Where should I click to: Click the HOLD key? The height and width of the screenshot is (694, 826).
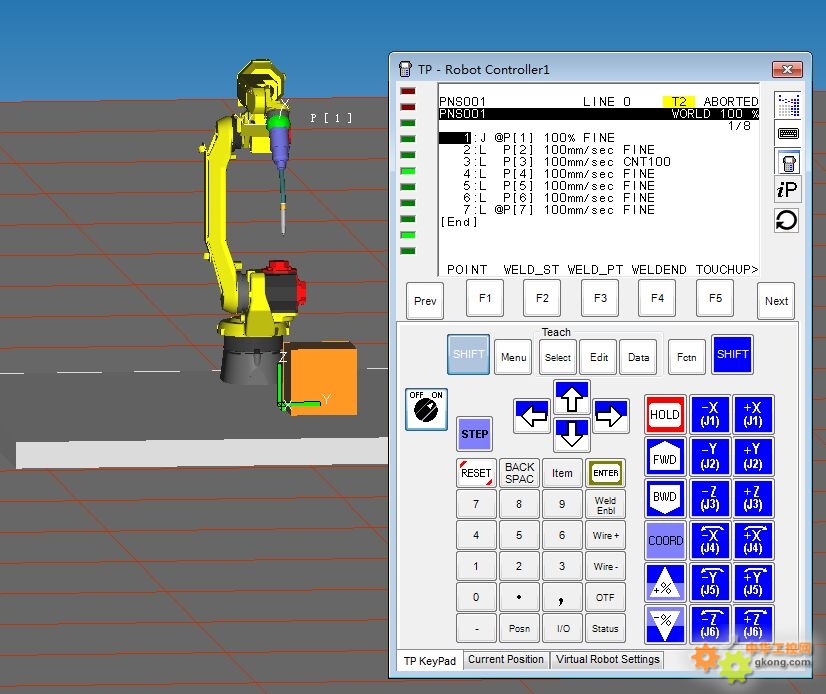pos(665,414)
